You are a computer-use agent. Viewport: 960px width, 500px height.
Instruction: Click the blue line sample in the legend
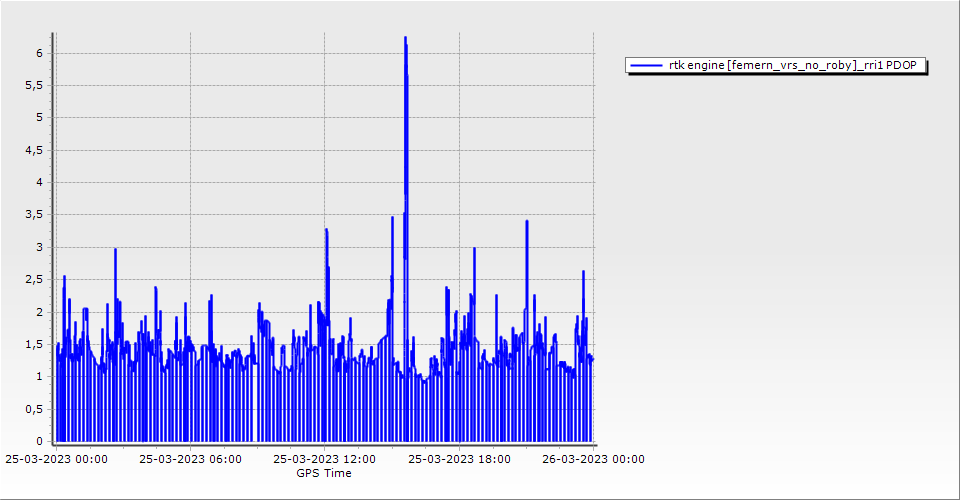(x=646, y=65)
